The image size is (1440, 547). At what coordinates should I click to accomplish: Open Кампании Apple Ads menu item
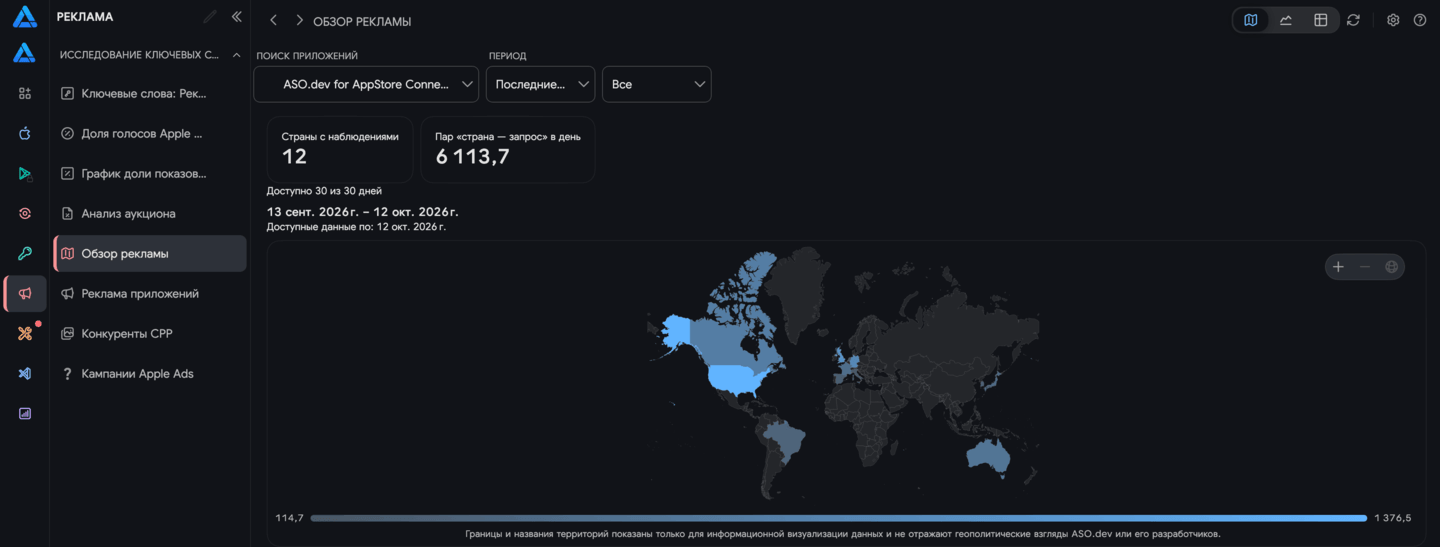pyautogui.click(x=149, y=373)
